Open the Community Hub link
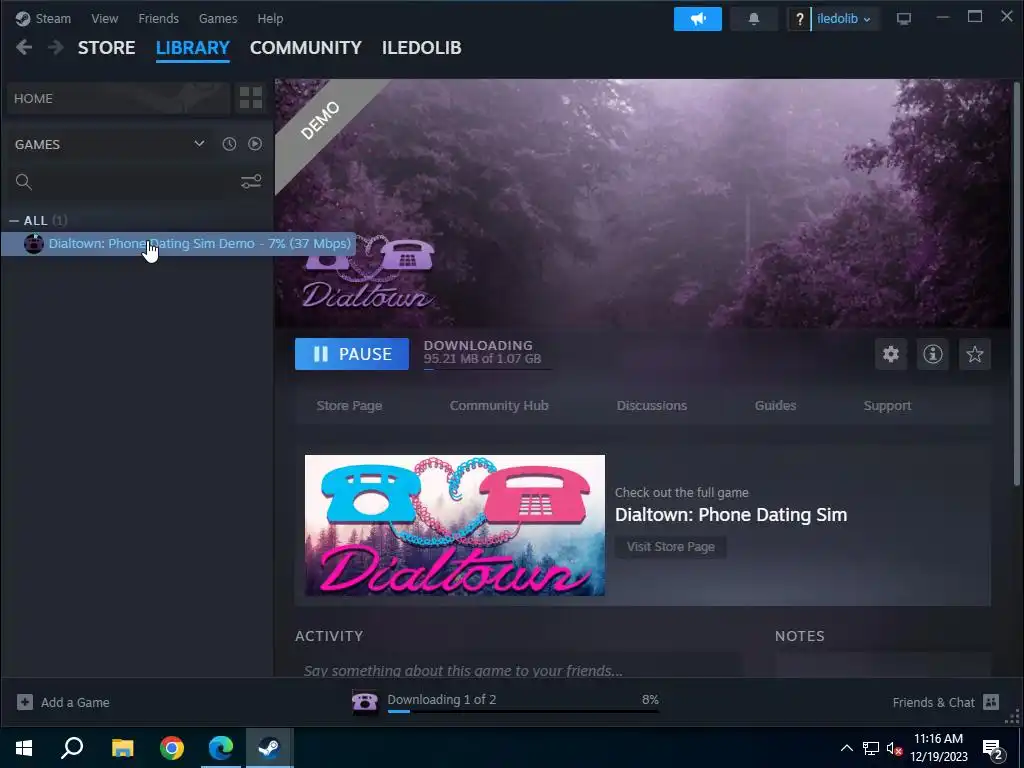1024x768 pixels. point(499,406)
